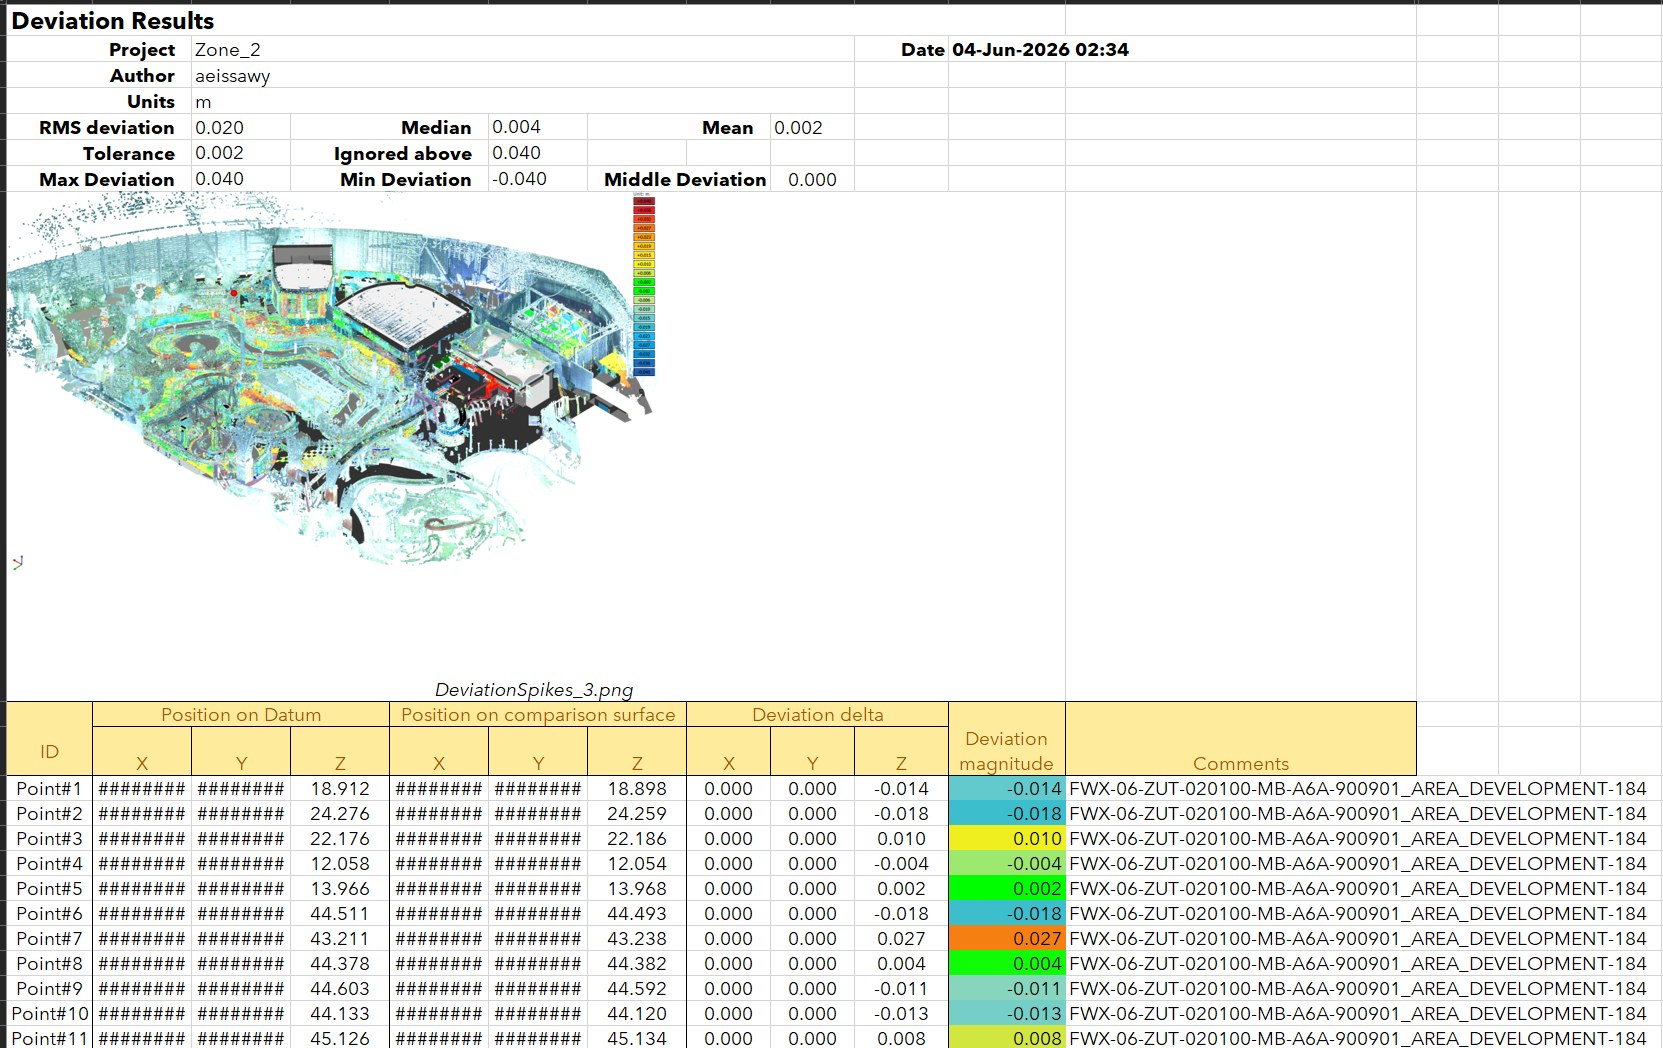Select the Mean value 0.002
Screen dimensions: 1663x1048
pyautogui.click(x=798, y=128)
